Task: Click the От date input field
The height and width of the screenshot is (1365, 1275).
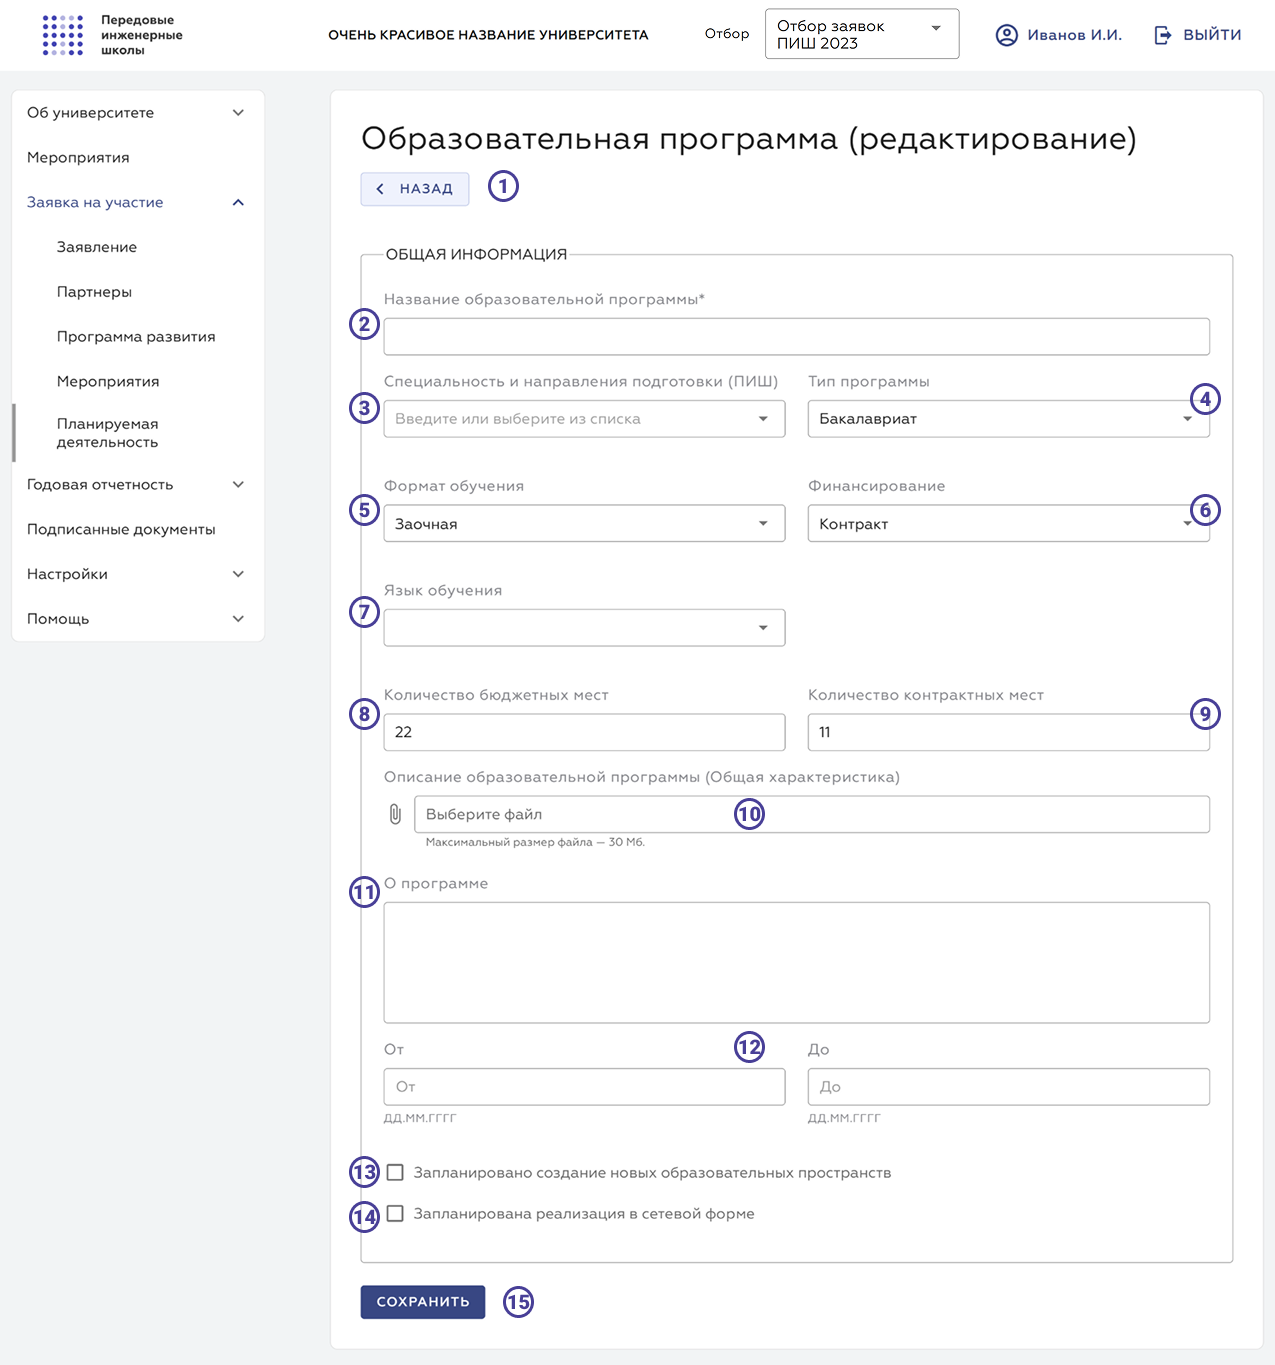Action: click(x=584, y=1087)
